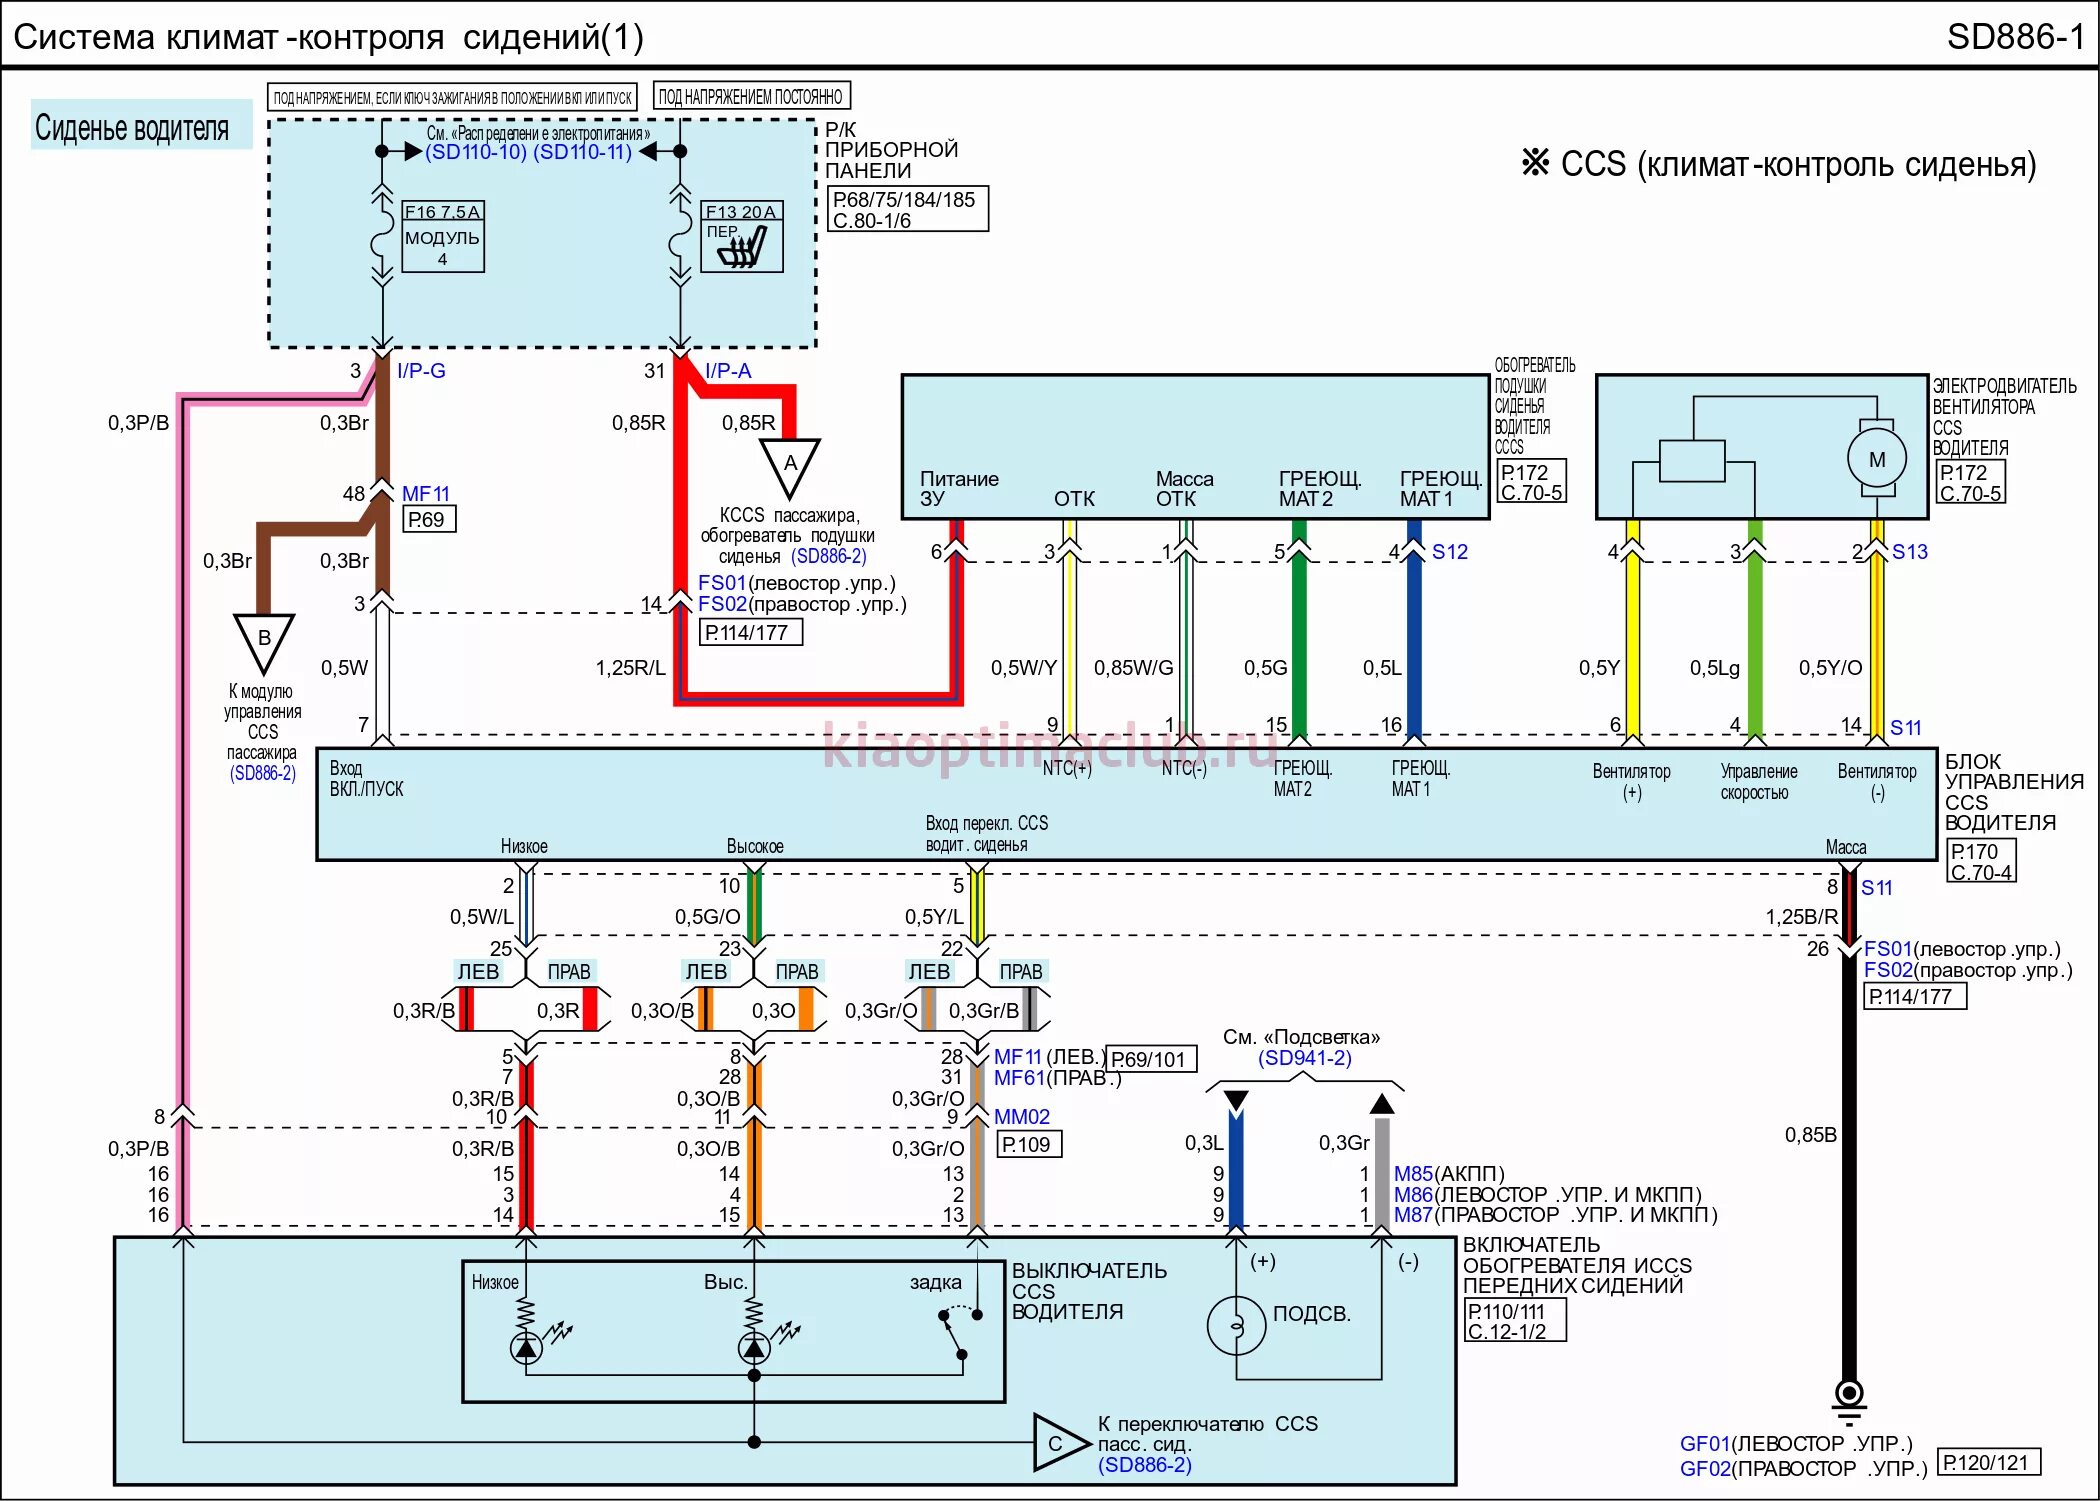
Task: Click the ground symbol above GF01
Action: pos(1849,1396)
